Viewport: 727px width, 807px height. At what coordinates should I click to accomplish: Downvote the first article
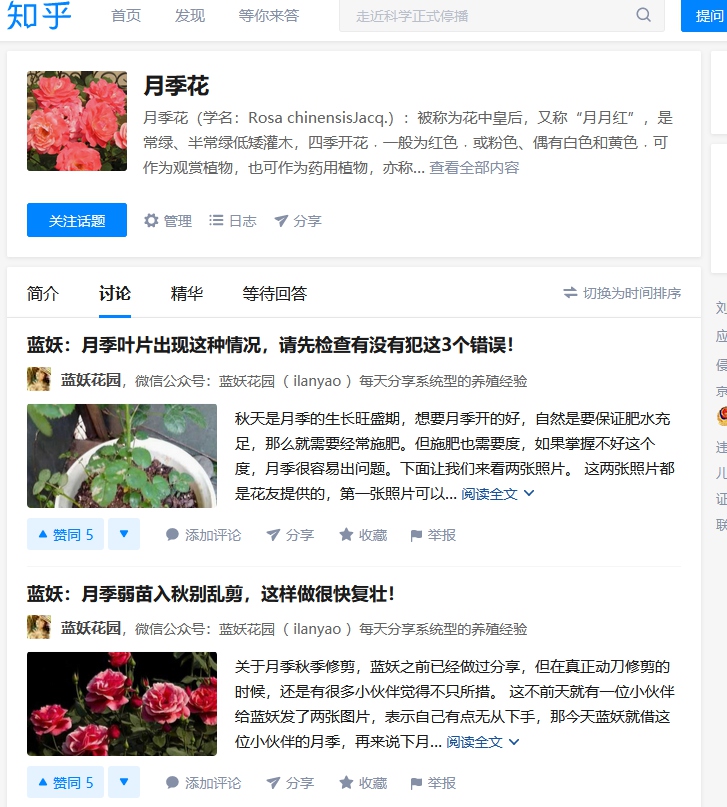(x=124, y=534)
